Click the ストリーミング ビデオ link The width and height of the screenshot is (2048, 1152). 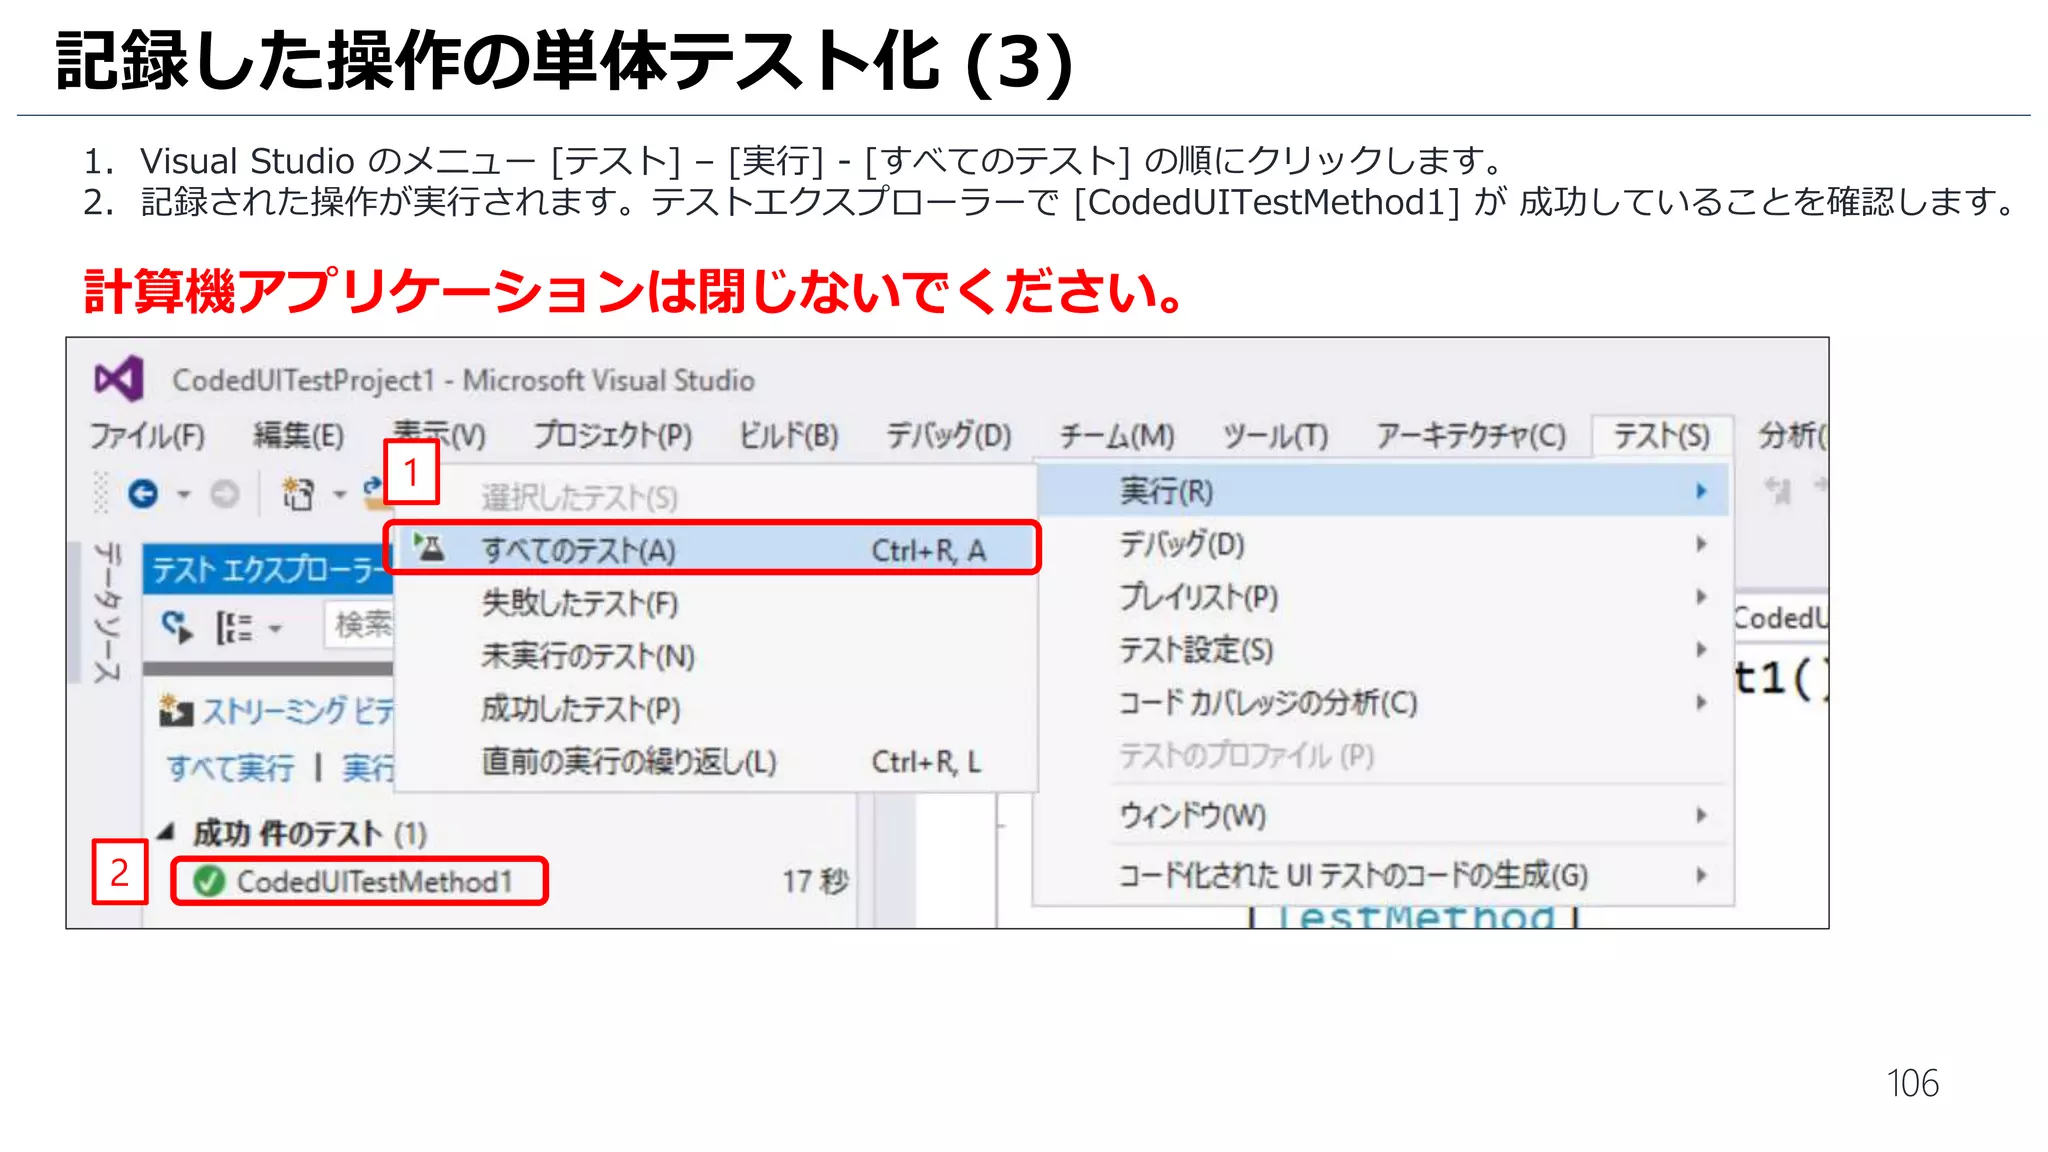coord(298,711)
